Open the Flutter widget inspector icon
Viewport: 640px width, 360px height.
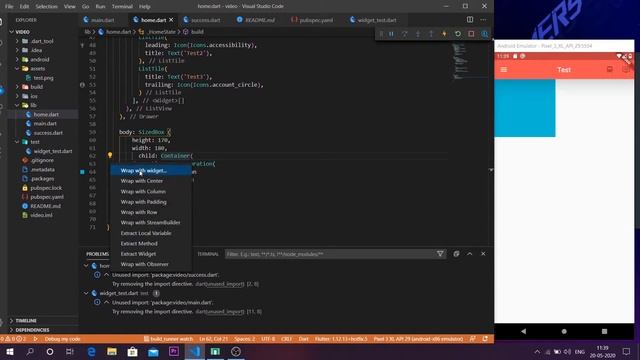click(484, 34)
